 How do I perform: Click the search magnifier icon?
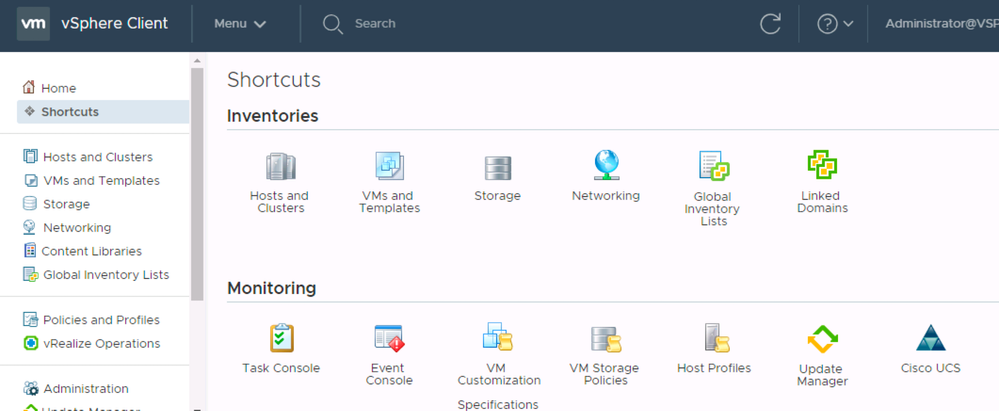(x=333, y=25)
